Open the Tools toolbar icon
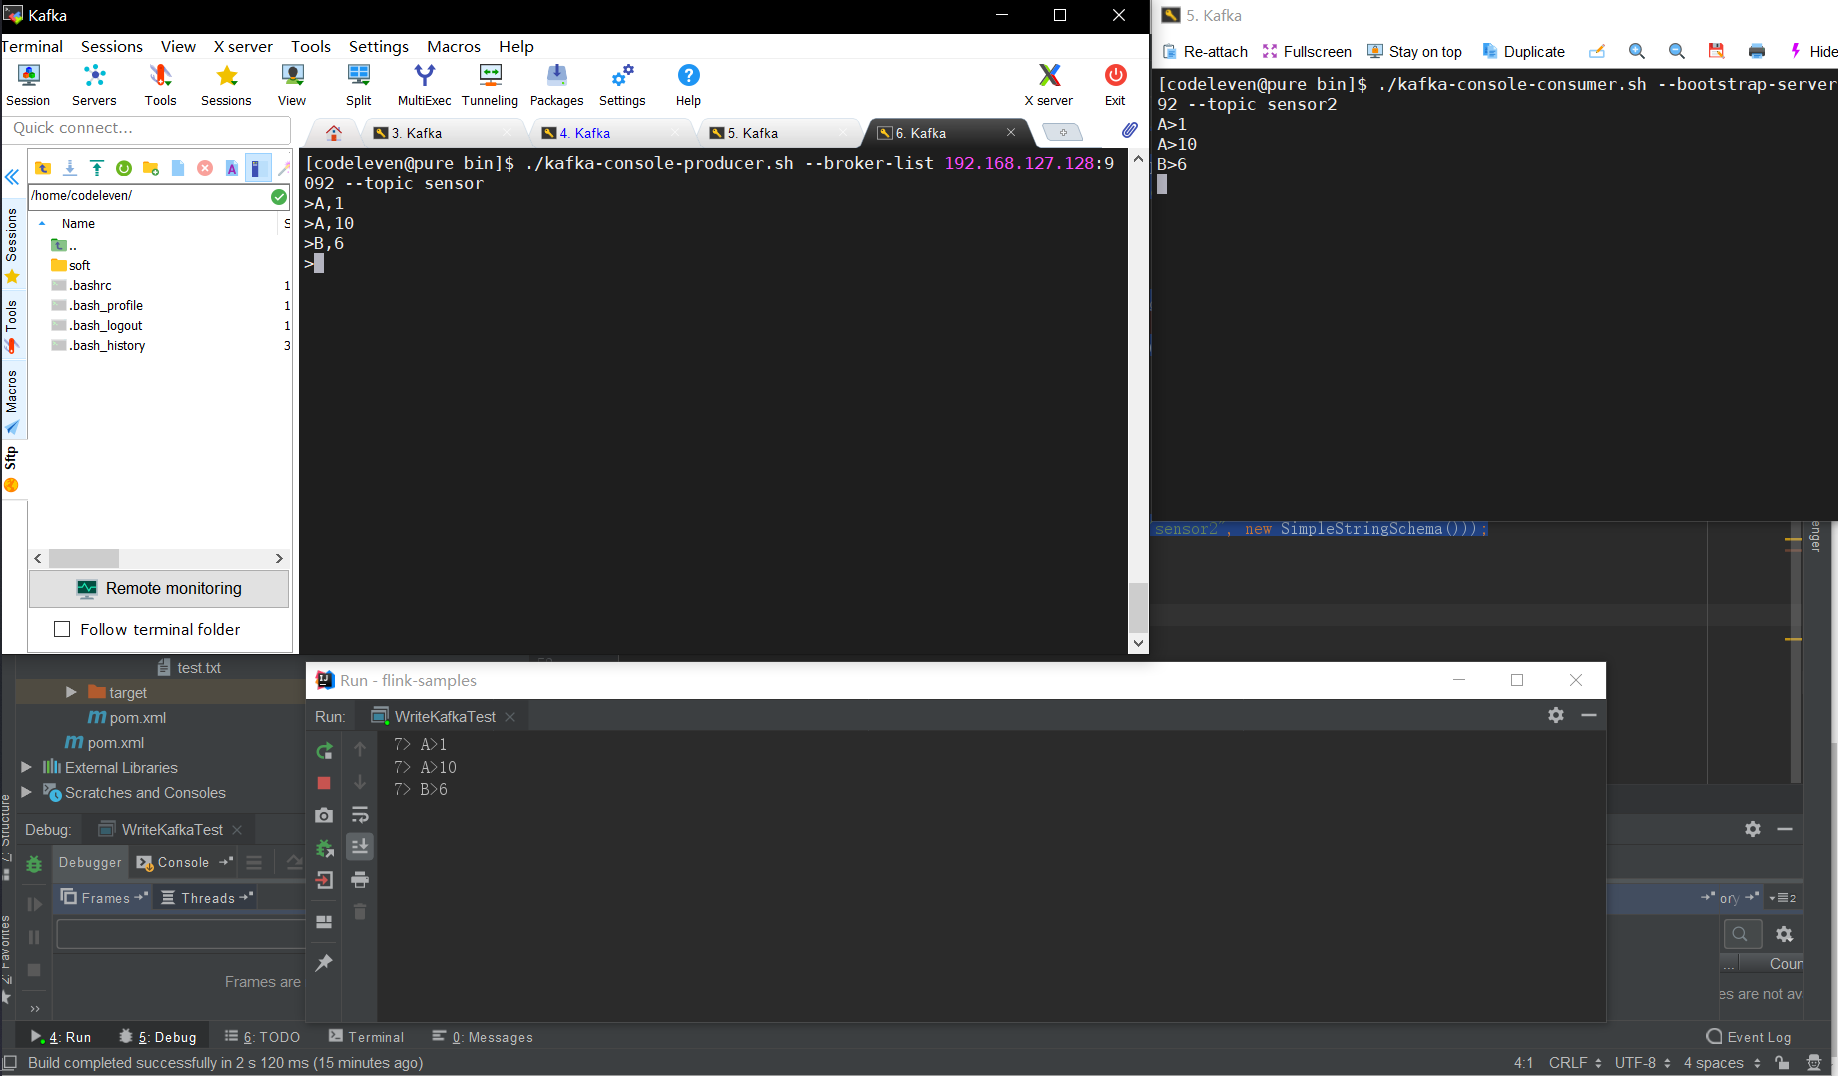Image resolution: width=1838 pixels, height=1076 pixels. click(x=160, y=85)
